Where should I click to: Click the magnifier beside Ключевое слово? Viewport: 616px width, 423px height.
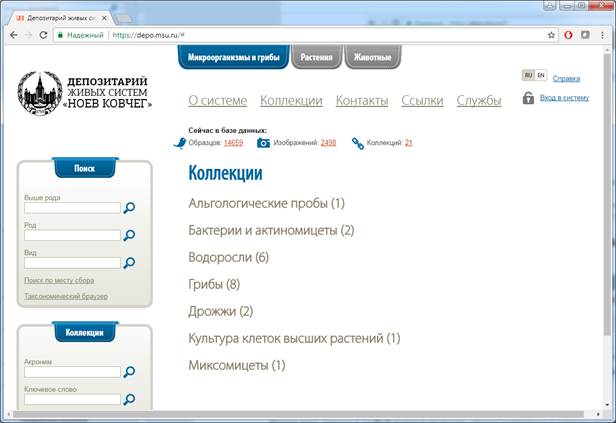[x=129, y=399]
